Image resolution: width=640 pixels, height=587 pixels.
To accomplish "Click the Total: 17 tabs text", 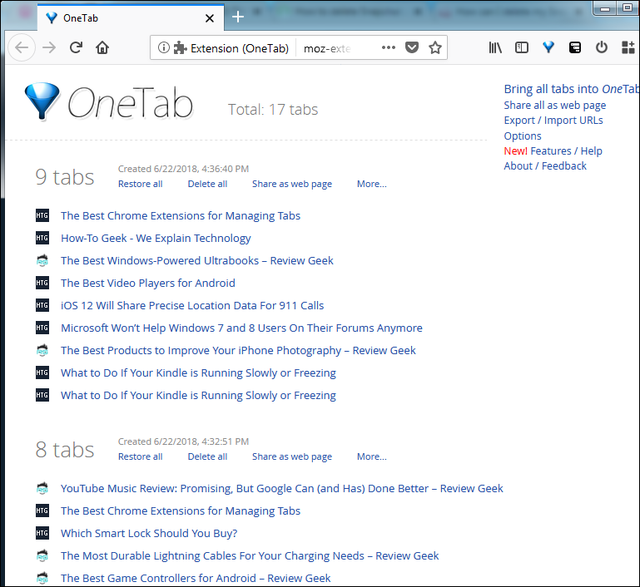I will pos(273,109).
